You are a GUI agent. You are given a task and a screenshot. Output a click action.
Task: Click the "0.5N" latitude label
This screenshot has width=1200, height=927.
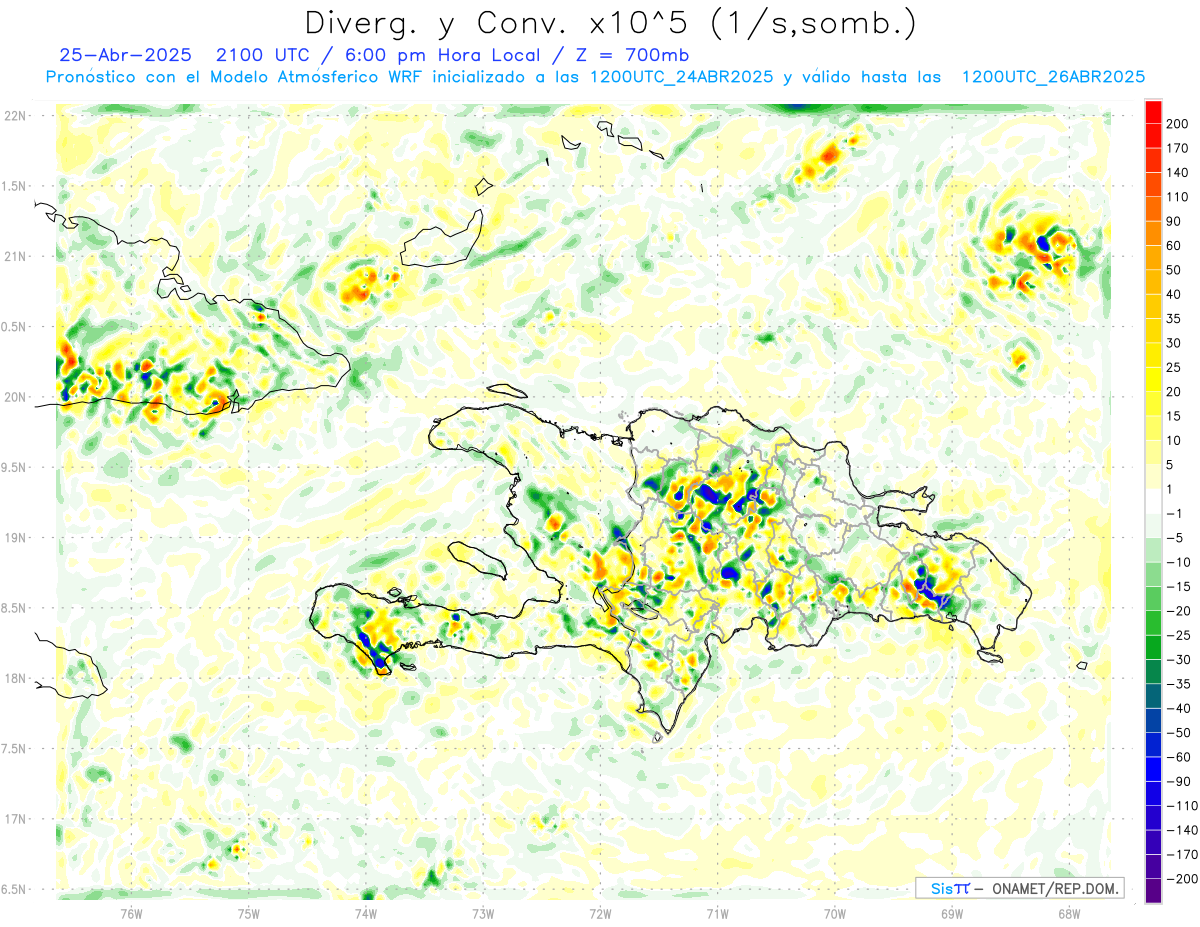point(12,327)
